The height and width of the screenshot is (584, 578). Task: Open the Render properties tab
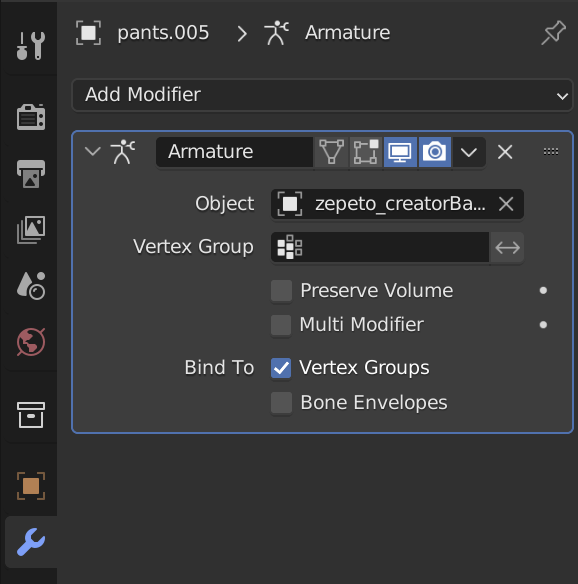(x=31, y=117)
